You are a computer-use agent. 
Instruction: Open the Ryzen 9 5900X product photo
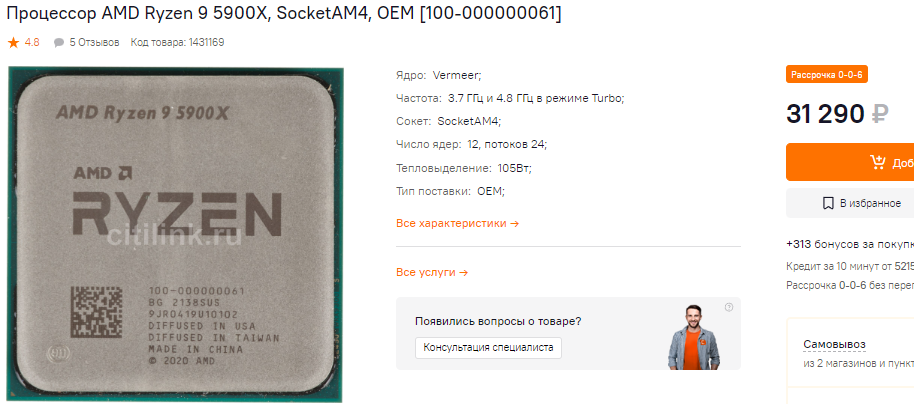[175, 234]
